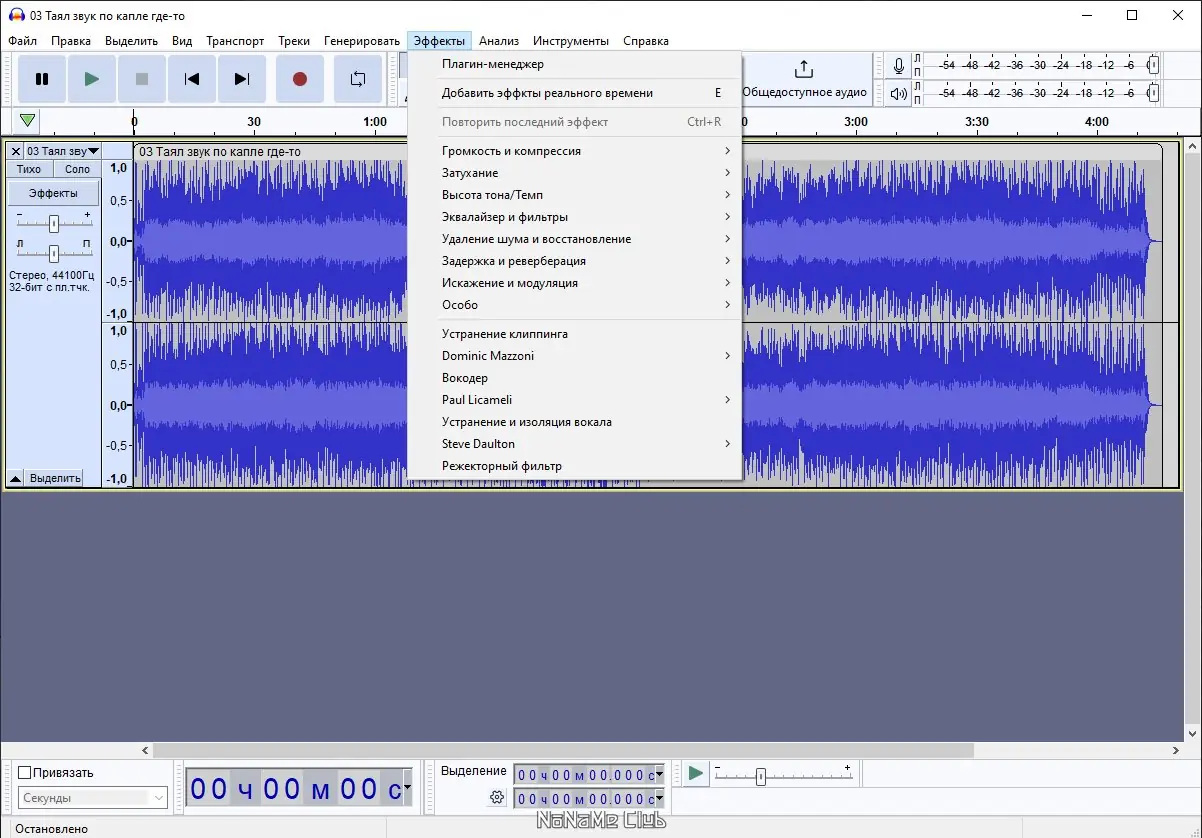Enable the Привязать snapping checkbox

tap(24, 772)
